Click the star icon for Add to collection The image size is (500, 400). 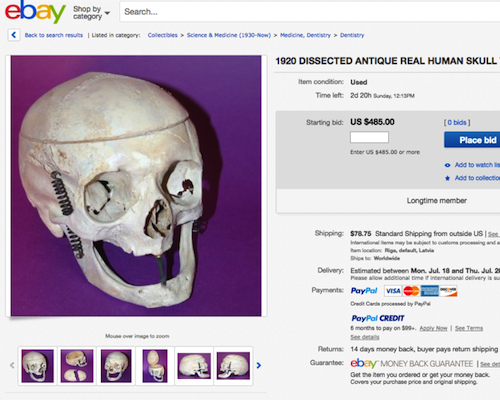click(447, 178)
